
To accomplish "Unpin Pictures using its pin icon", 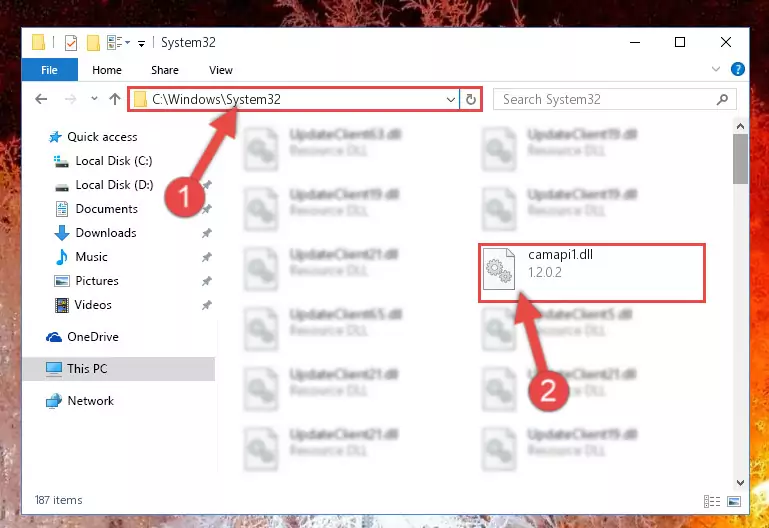I will click(x=207, y=281).
